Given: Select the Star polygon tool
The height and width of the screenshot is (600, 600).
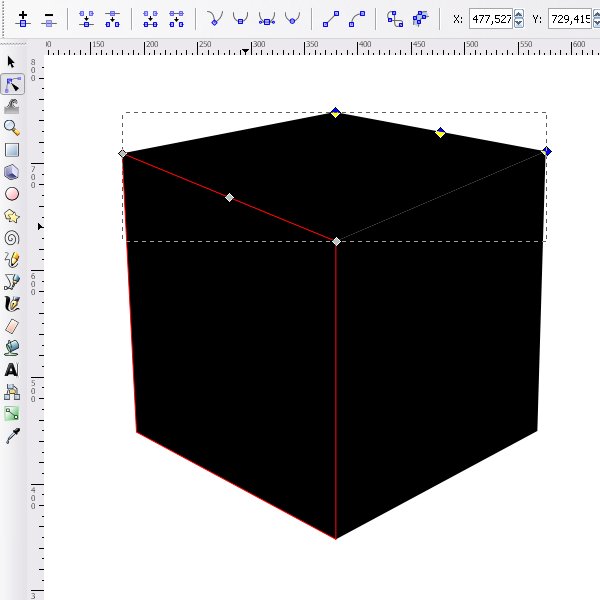Looking at the screenshot, I should 12,216.
